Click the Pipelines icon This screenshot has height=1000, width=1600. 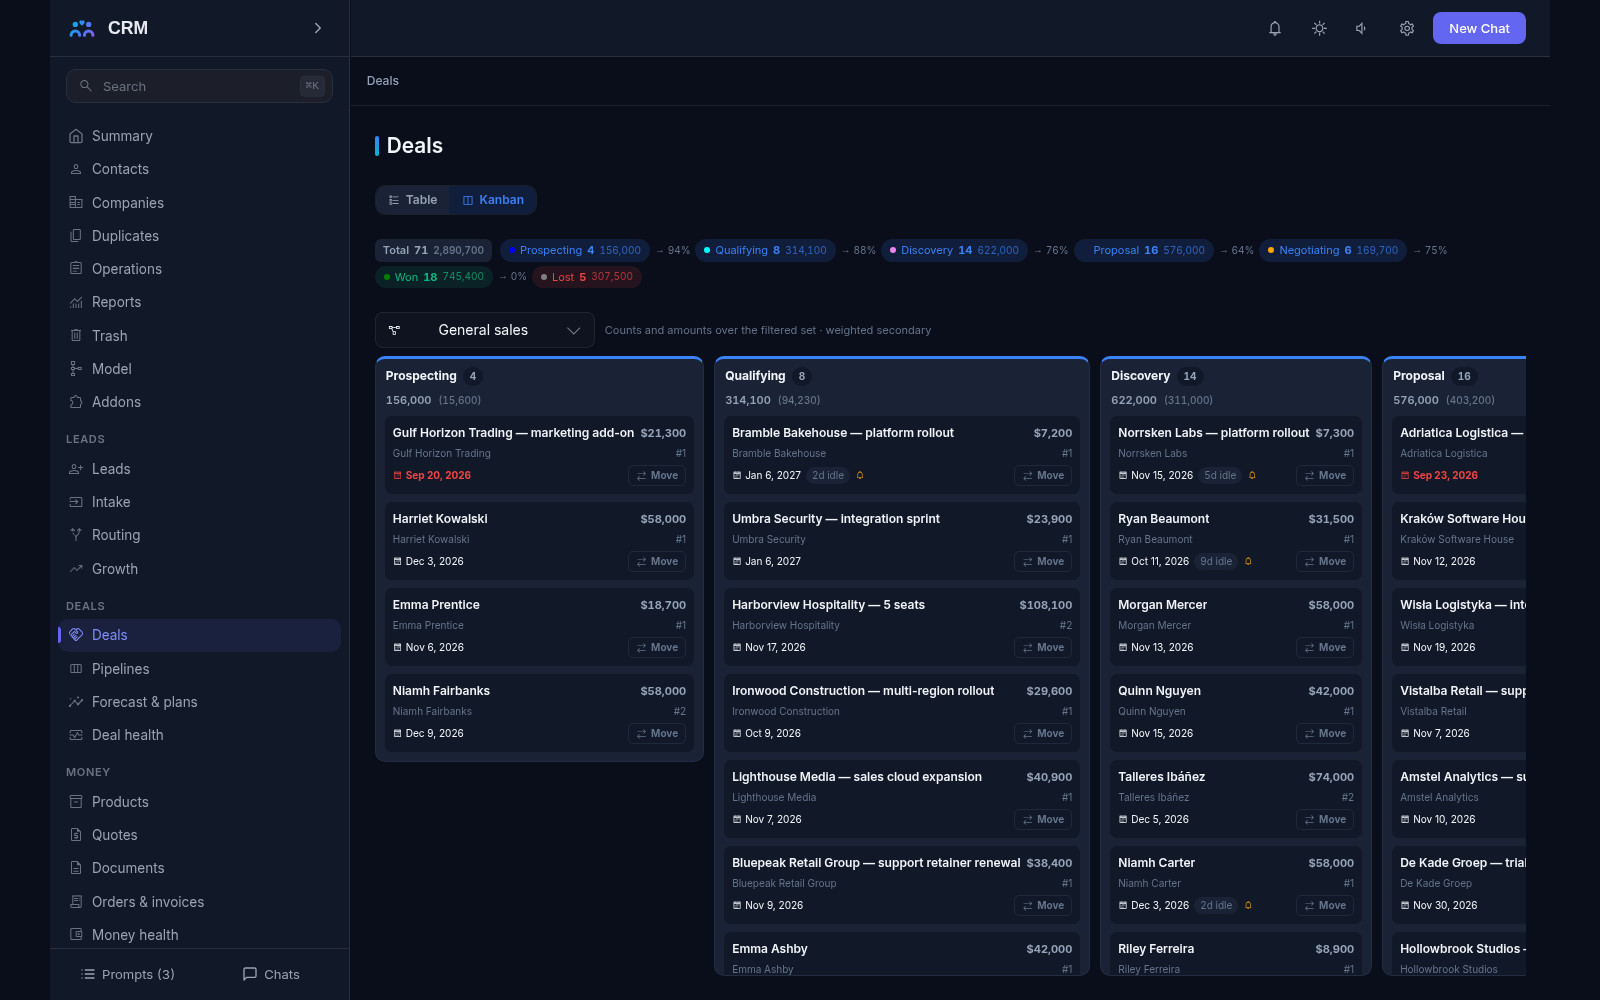pyautogui.click(x=76, y=669)
